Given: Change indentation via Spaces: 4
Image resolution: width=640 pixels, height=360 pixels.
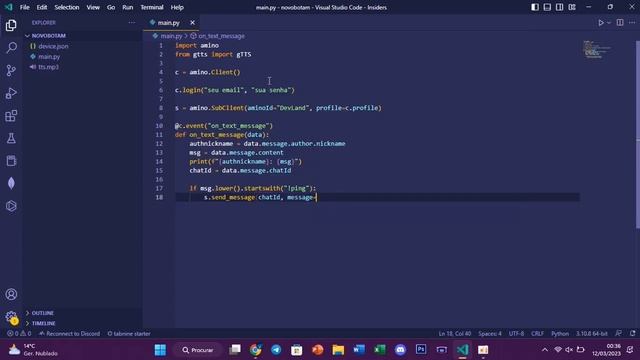Looking at the screenshot, I should 490,334.
